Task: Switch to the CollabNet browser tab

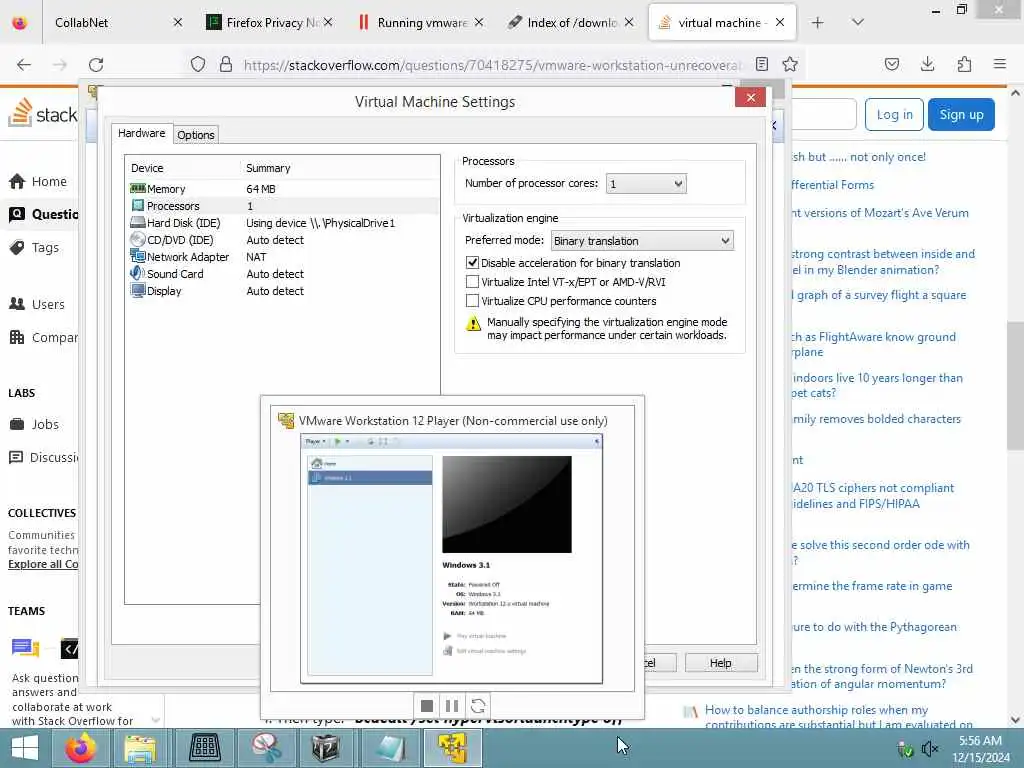Action: [x=118, y=23]
